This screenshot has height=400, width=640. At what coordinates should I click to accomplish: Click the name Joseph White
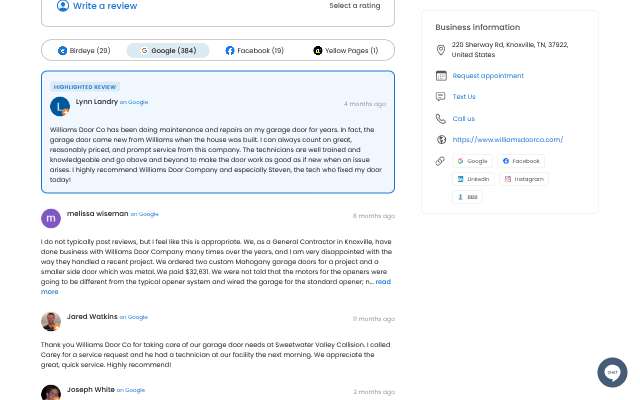[x=91, y=389]
